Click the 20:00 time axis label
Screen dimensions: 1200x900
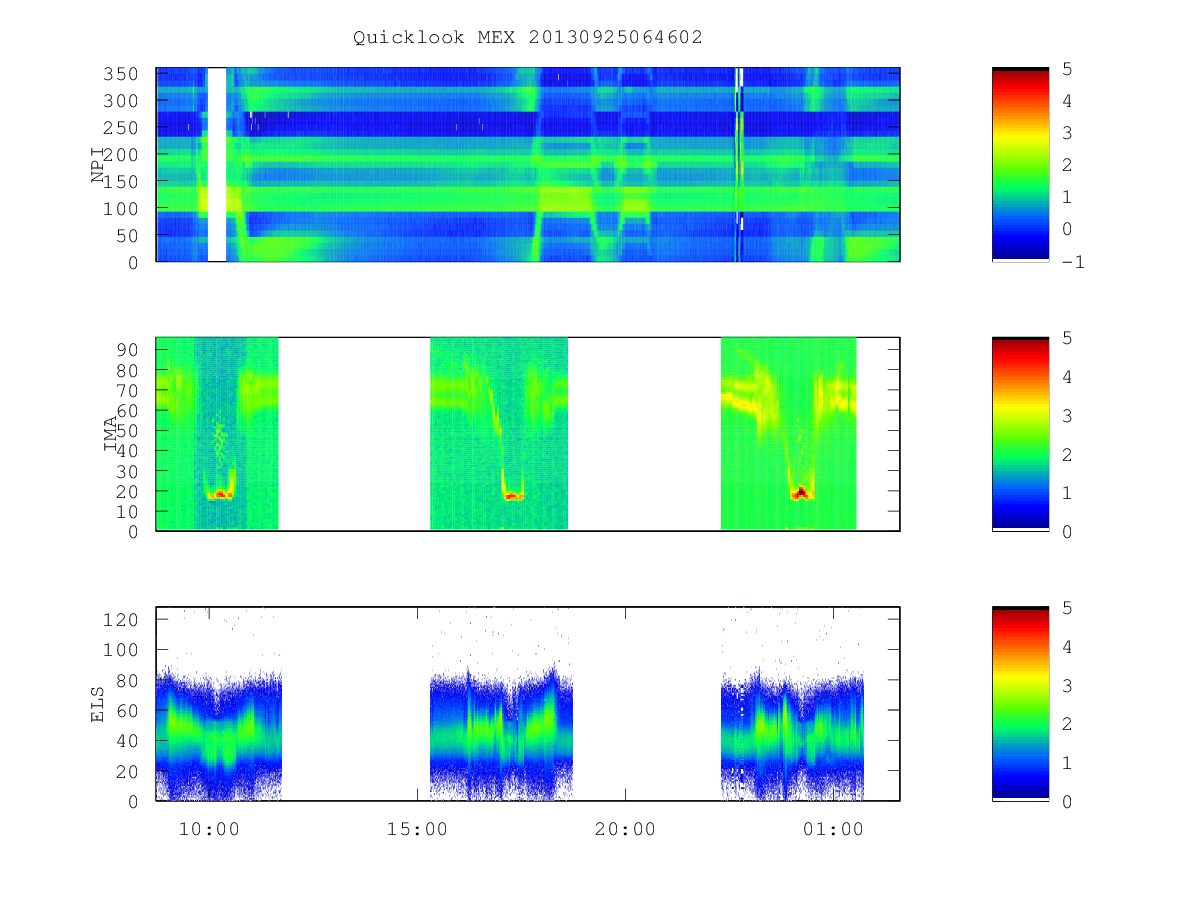coord(625,829)
